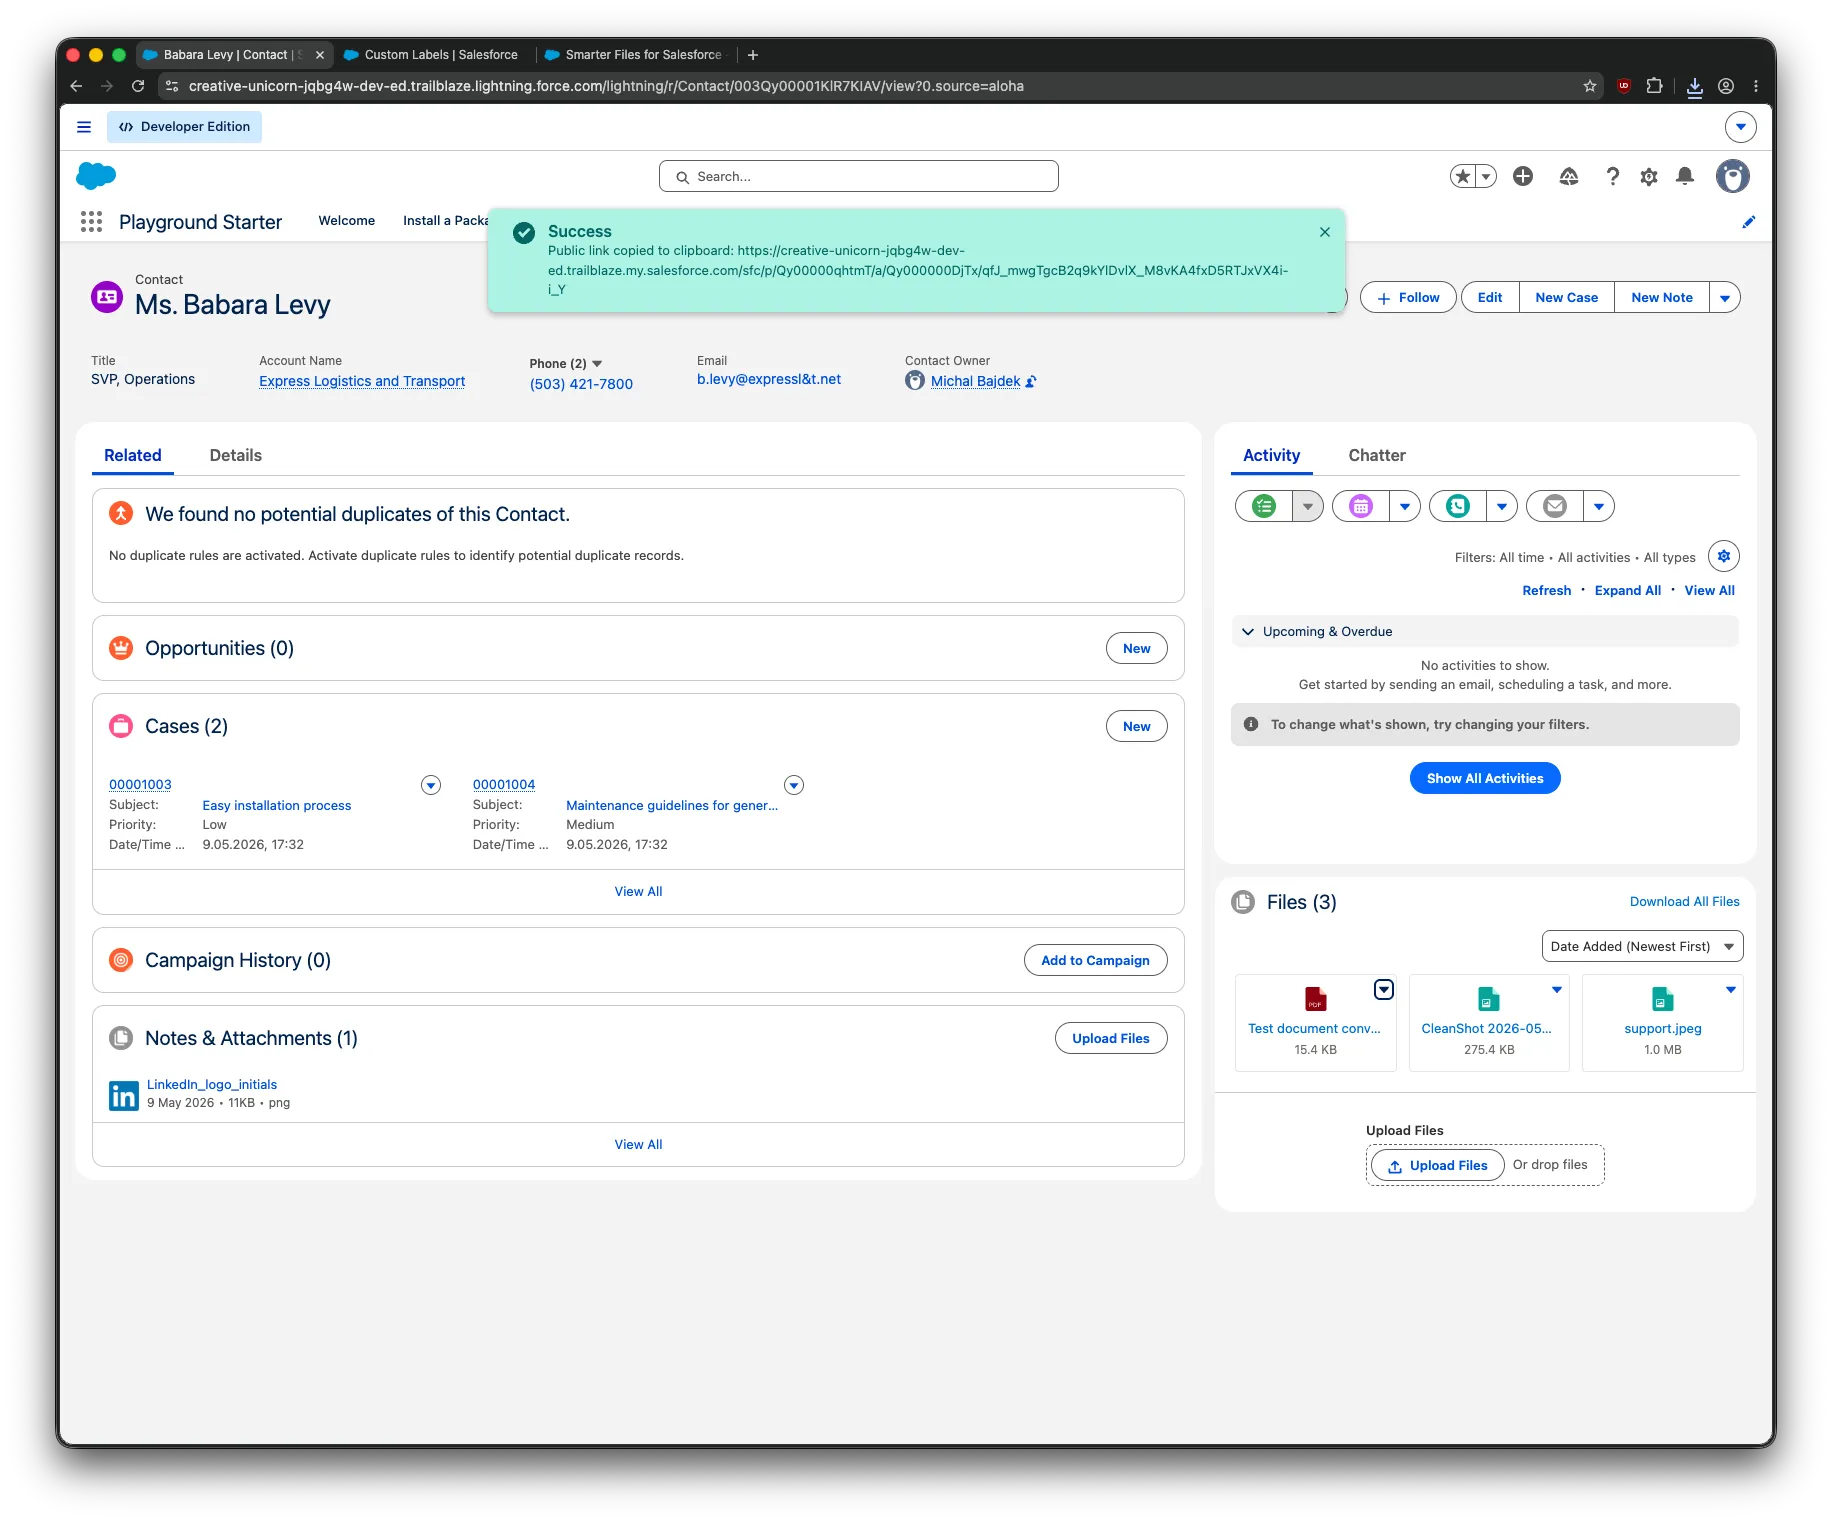
Task: Click the Salesforce cloud logo
Action: [96, 176]
